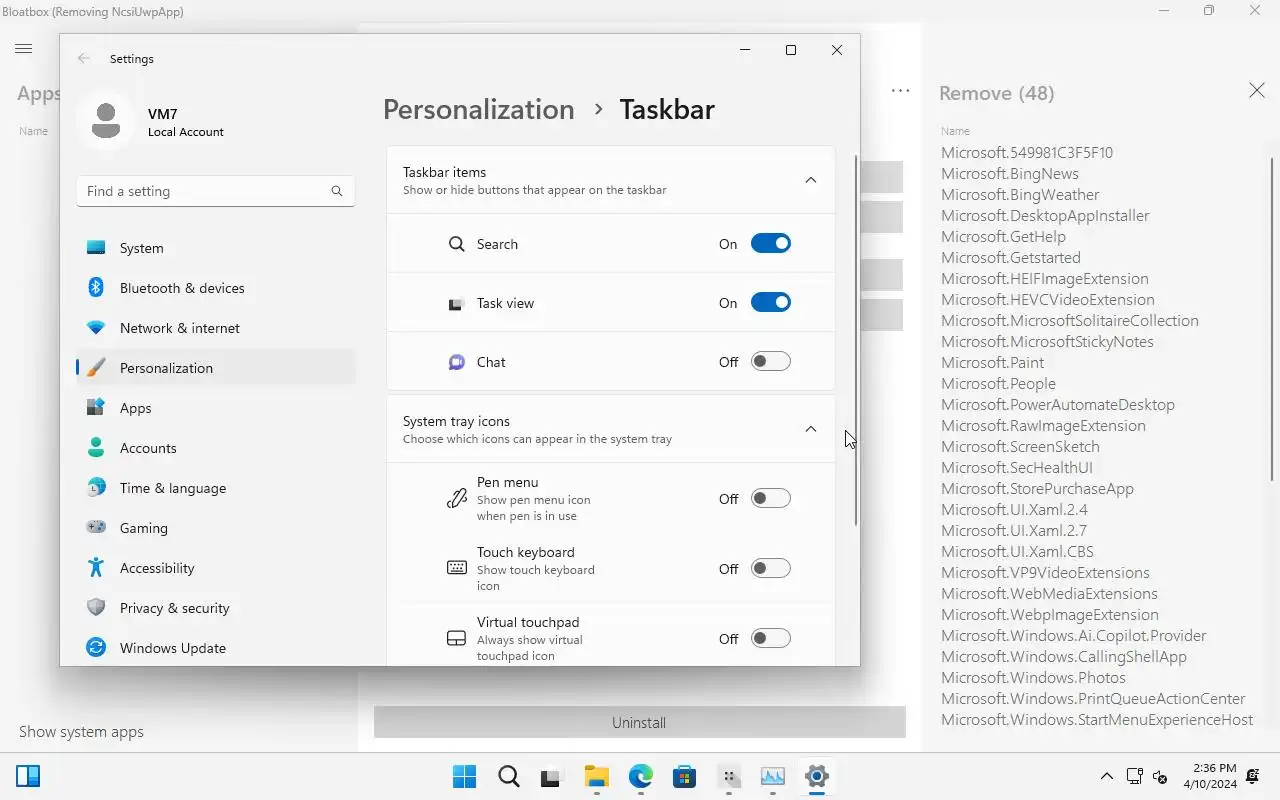Select Microsoft.549981C3F5F10 in Remove list
This screenshot has width=1280, height=800.
pyautogui.click(x=1027, y=152)
